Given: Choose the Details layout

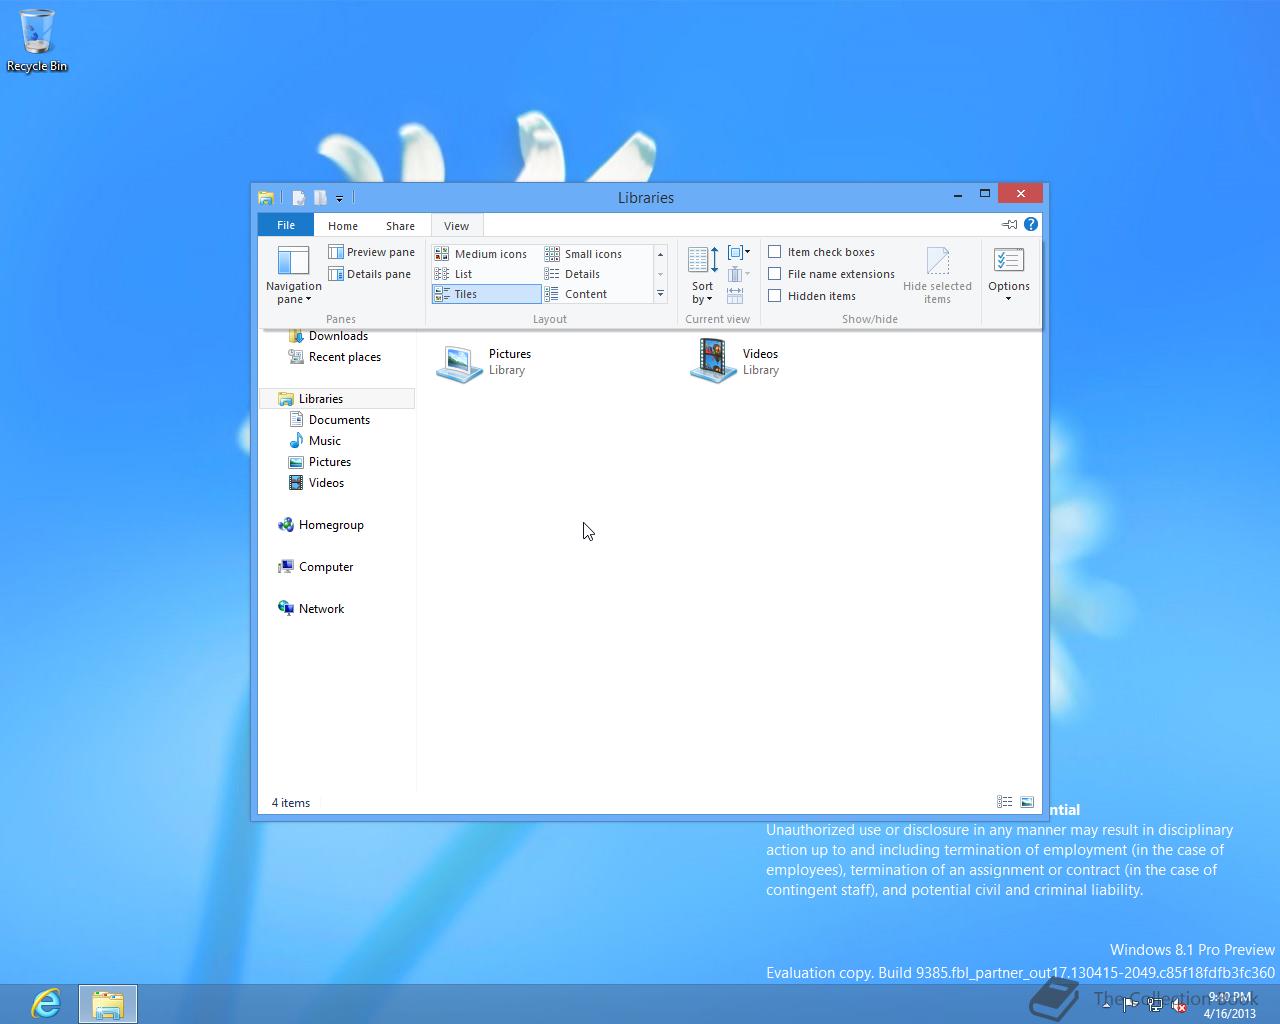Looking at the screenshot, I should pyautogui.click(x=597, y=274).
